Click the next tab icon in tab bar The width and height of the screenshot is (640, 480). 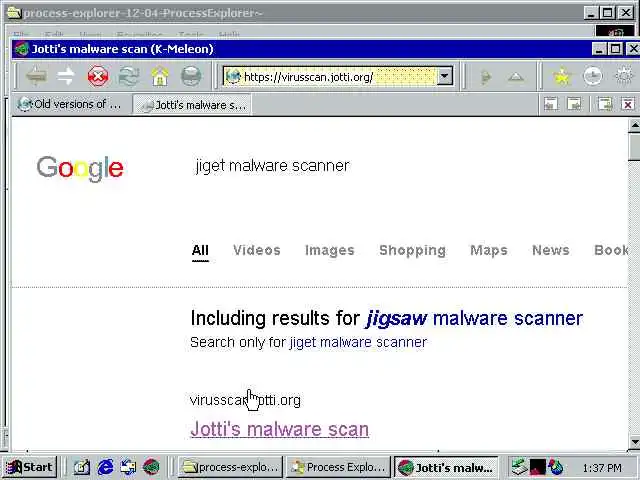[x=575, y=104]
